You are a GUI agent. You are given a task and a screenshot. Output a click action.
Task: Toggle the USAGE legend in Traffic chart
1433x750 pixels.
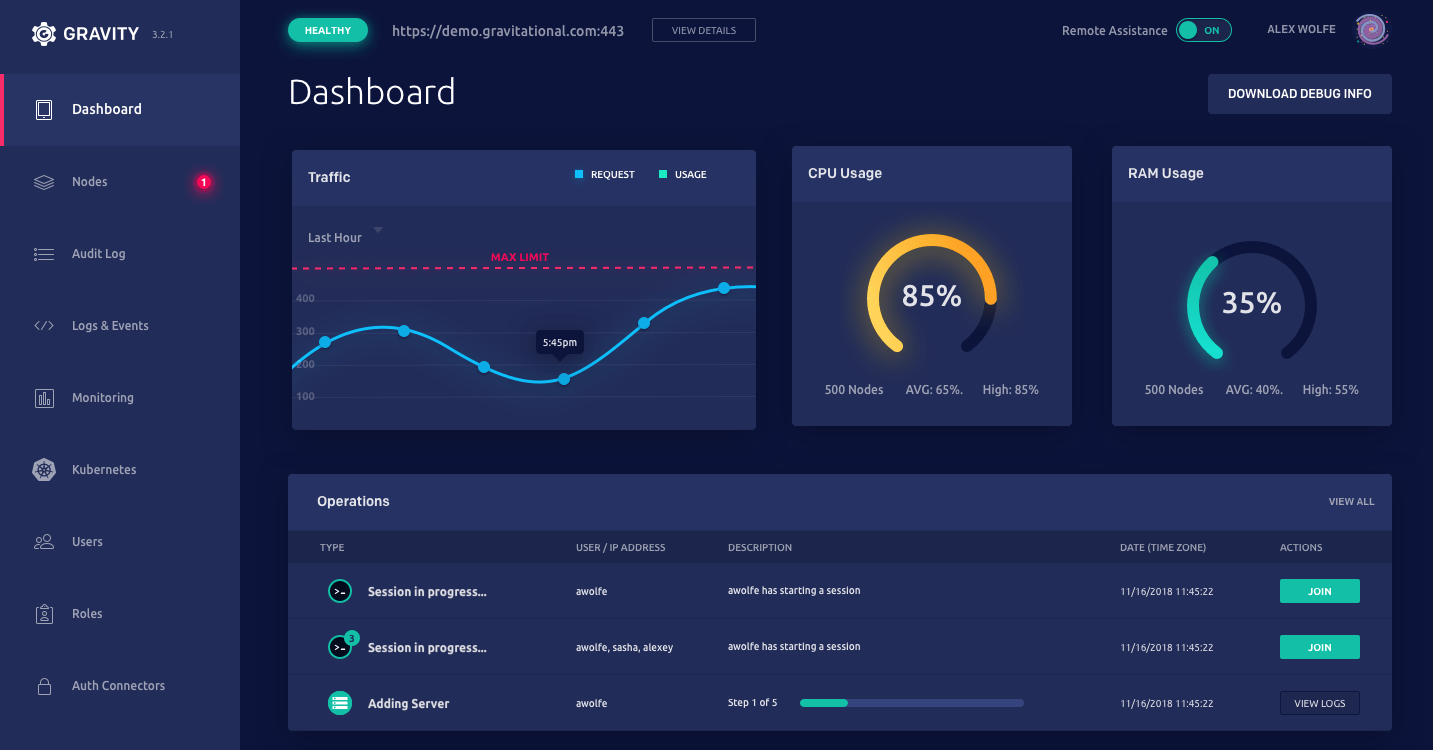click(682, 174)
